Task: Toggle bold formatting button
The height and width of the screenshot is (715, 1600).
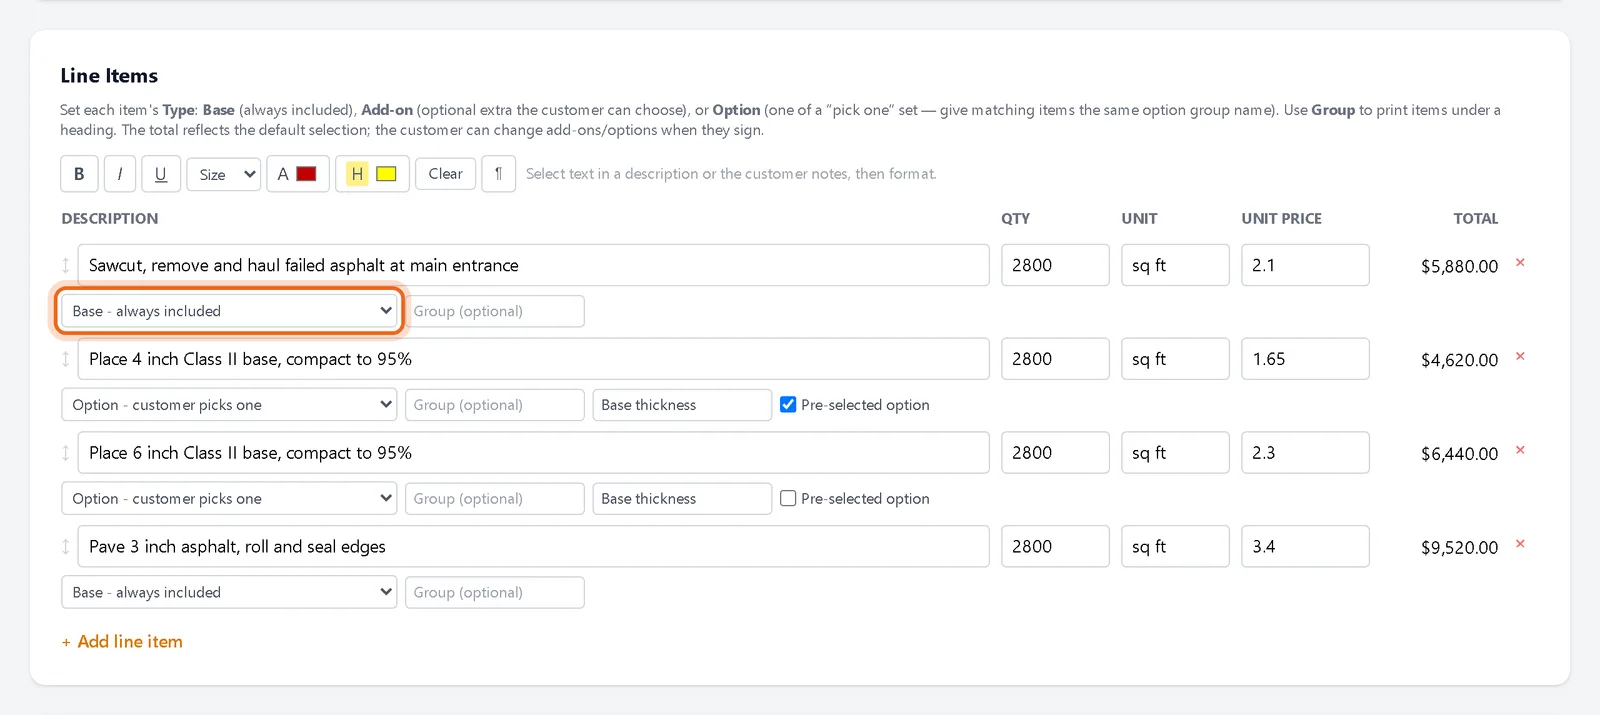Action: 79,174
